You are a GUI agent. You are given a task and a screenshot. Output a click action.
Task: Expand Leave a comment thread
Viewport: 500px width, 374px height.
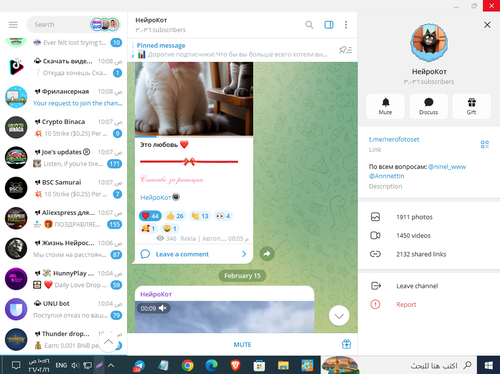[x=194, y=254]
